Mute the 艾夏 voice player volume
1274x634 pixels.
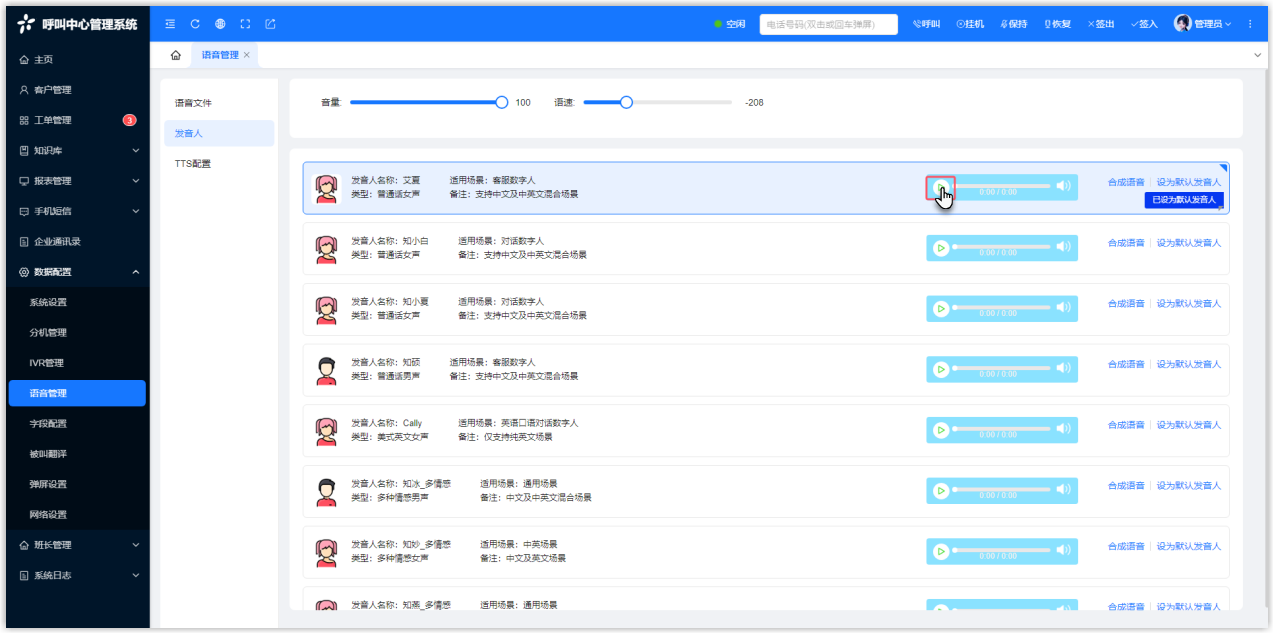[x=1063, y=186]
